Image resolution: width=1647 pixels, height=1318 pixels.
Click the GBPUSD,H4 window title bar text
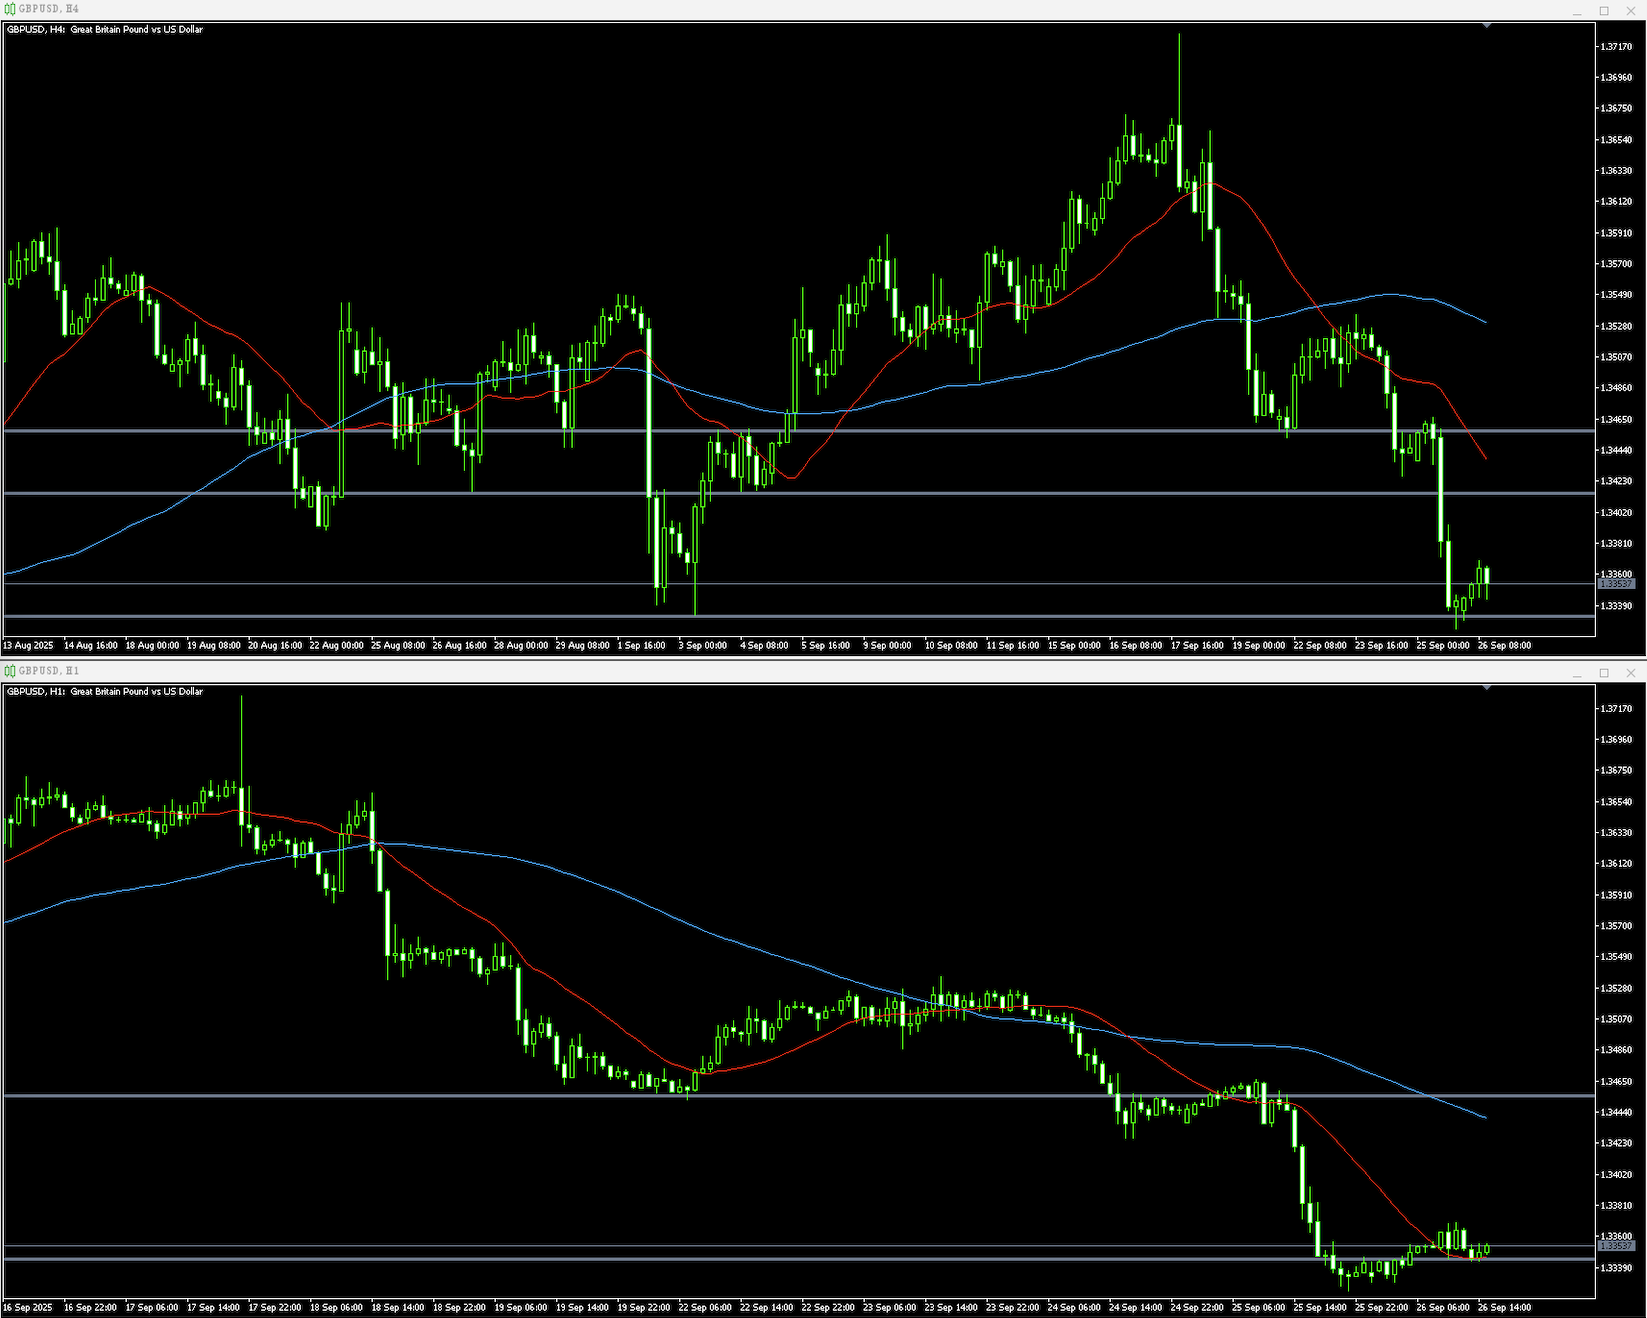49,9
